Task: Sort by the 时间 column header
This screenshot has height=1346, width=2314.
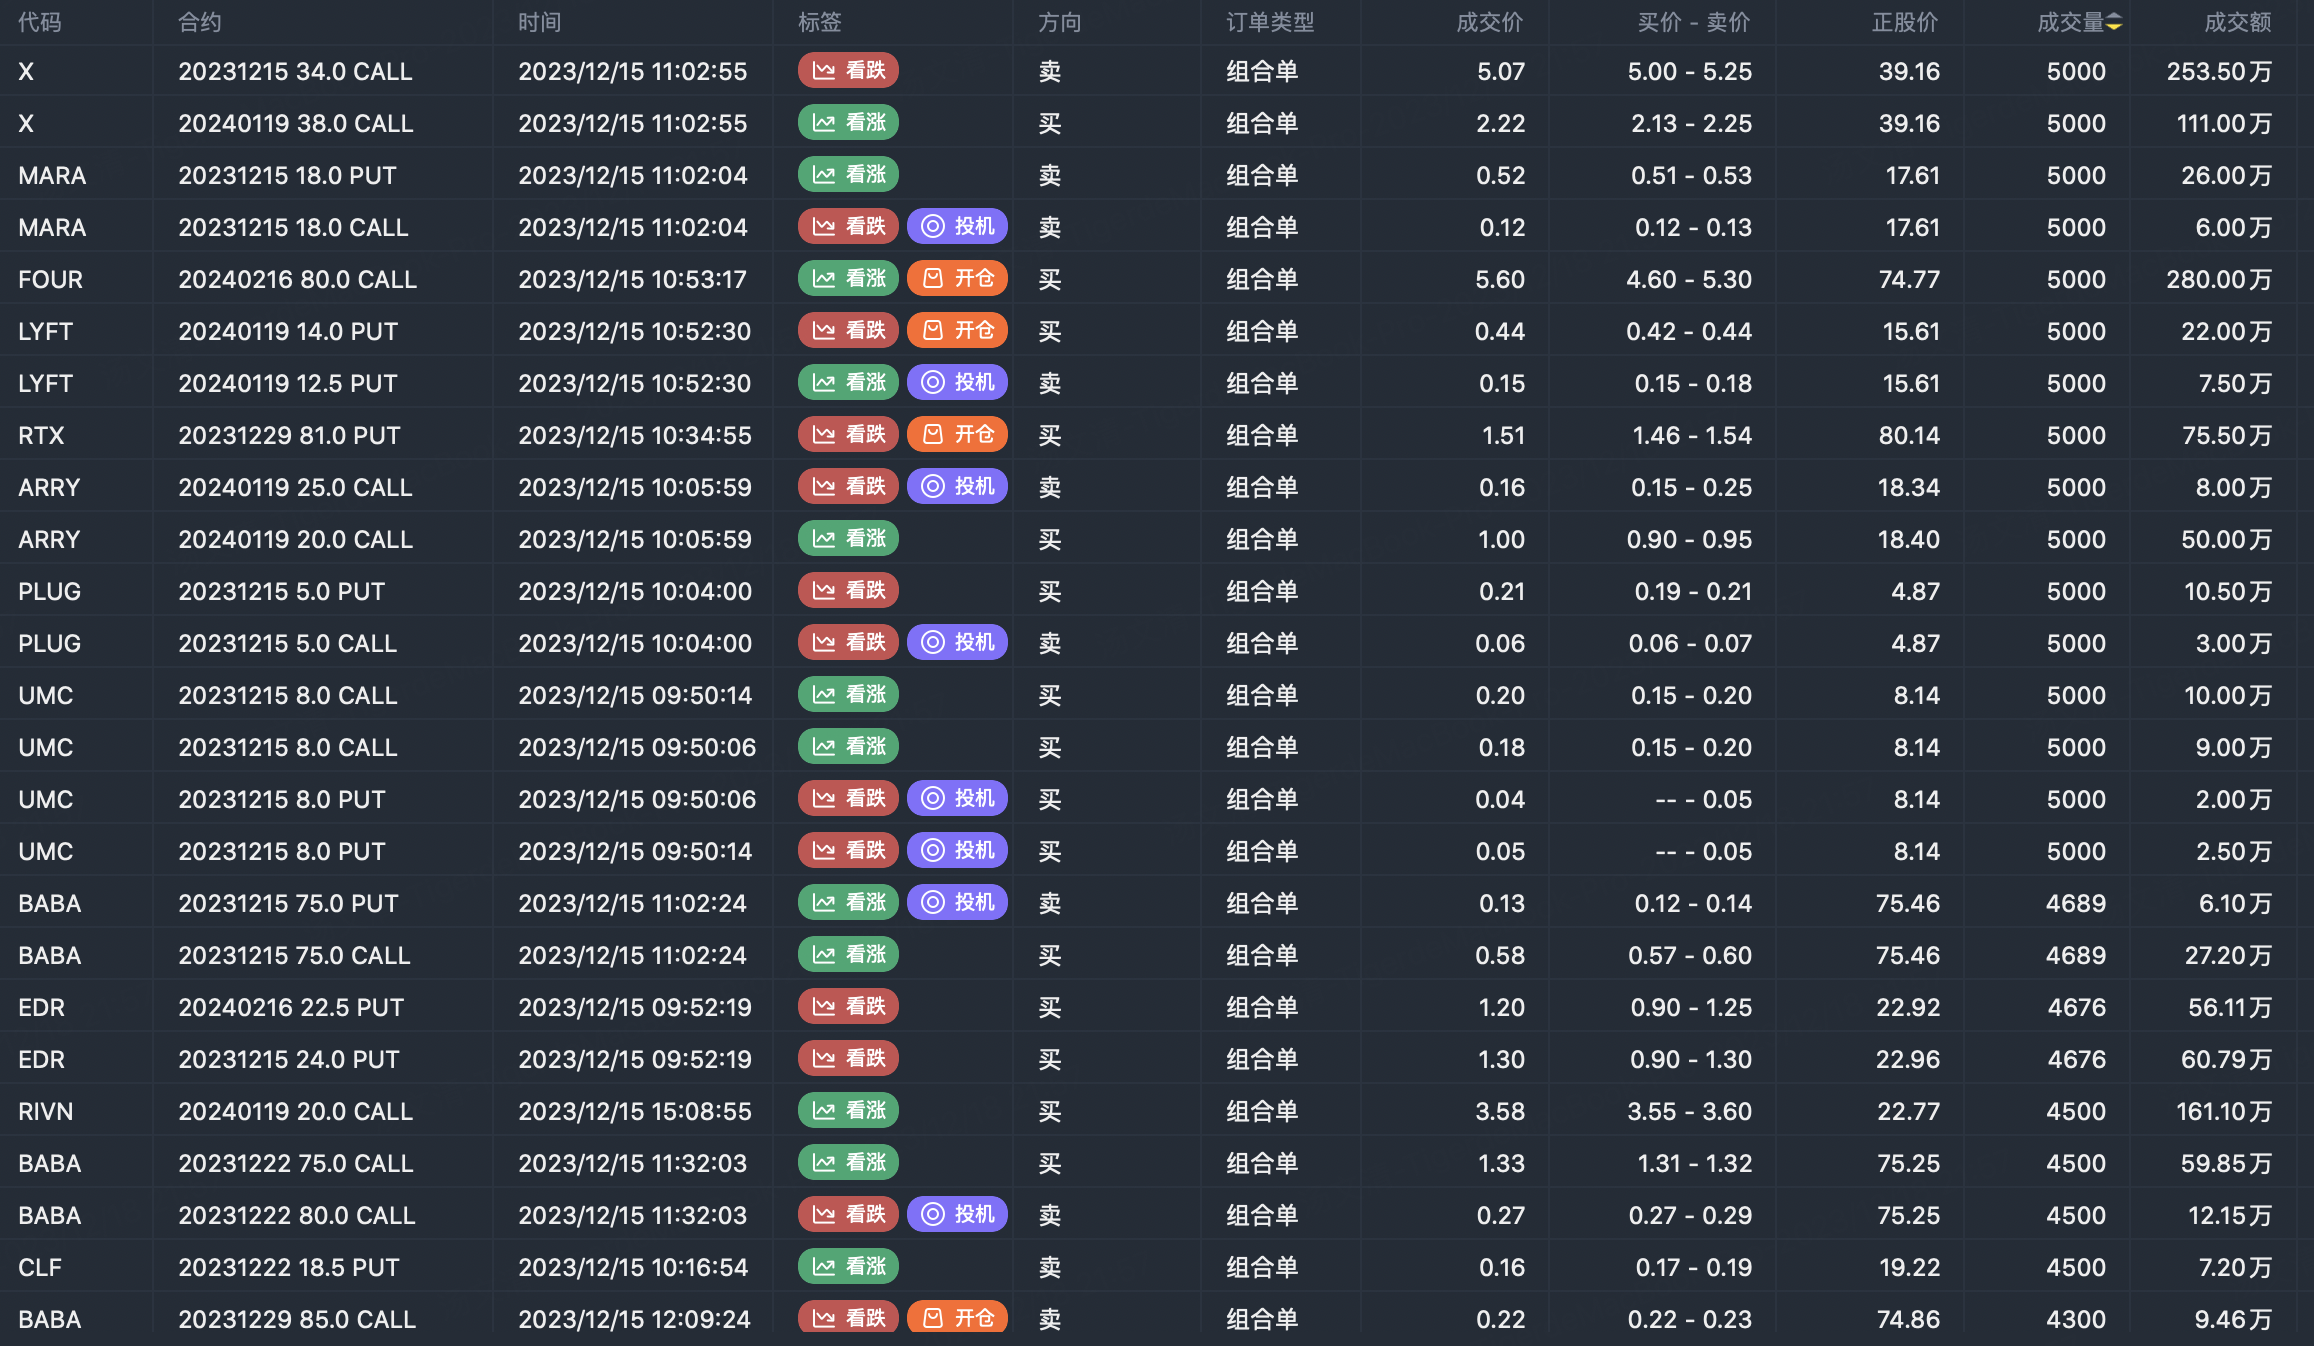Action: pos(539,23)
